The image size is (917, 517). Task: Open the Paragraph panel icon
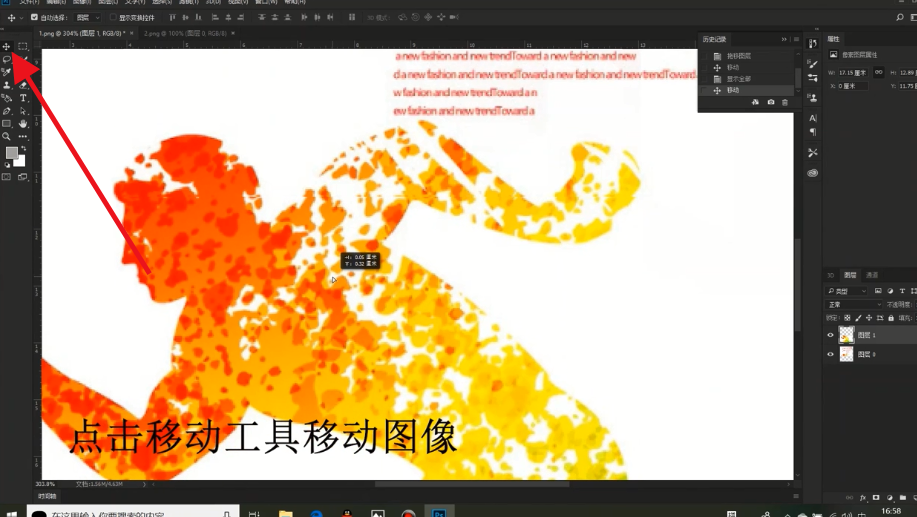(x=812, y=132)
